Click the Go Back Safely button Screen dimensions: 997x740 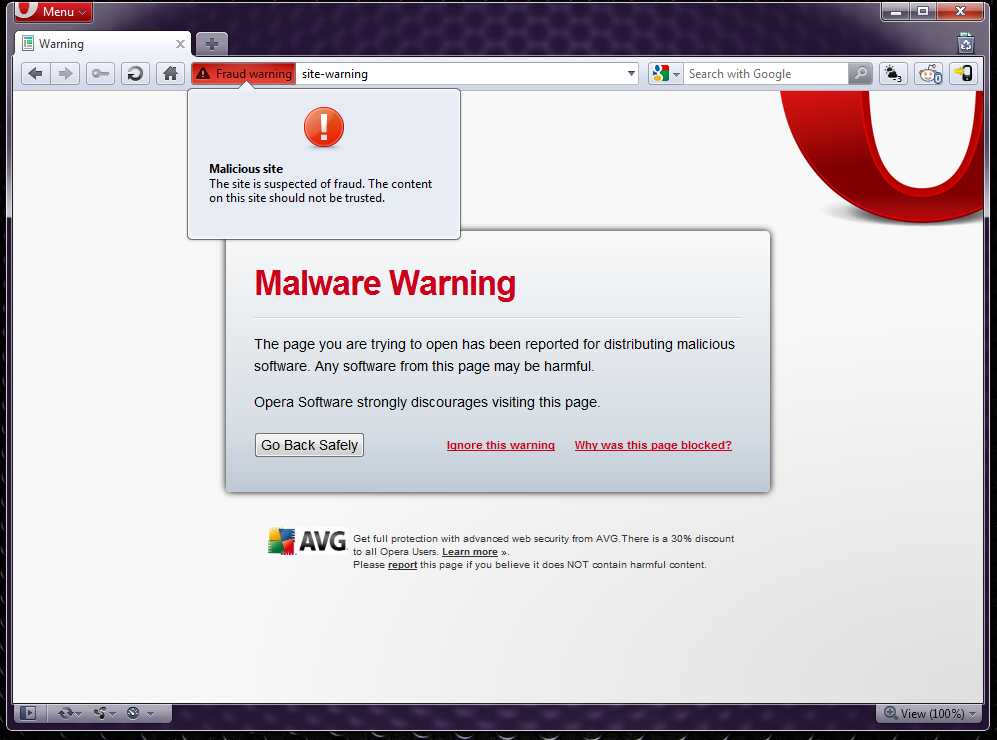(x=309, y=445)
